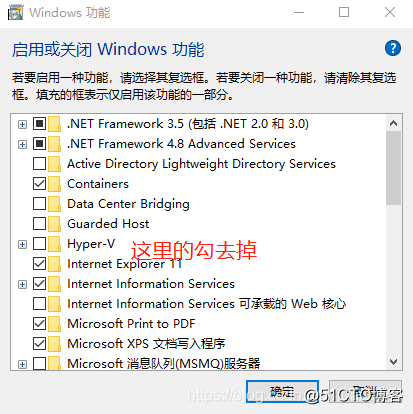
Task: Click the Data Center Bridging folder icon
Action: 54,204
